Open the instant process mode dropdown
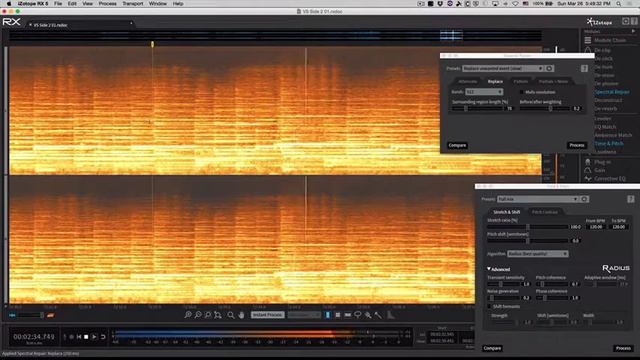The image size is (640, 360). 304,315
